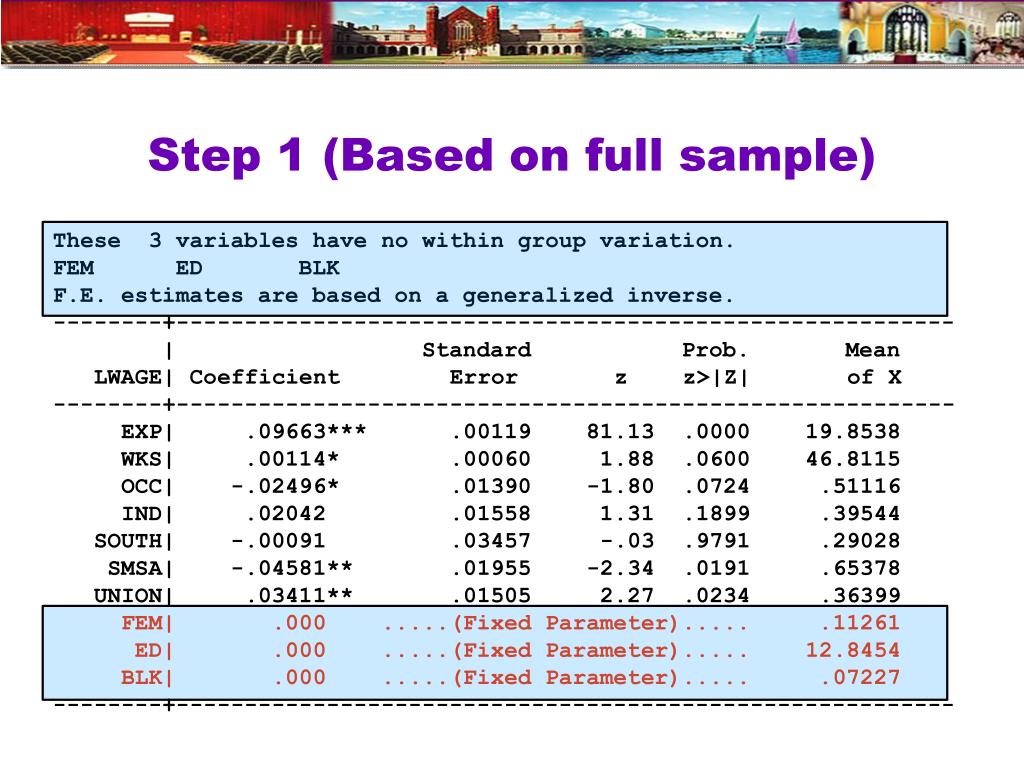
Task: Click the red 'BLK' row label
Action: pyautogui.click(x=140, y=678)
